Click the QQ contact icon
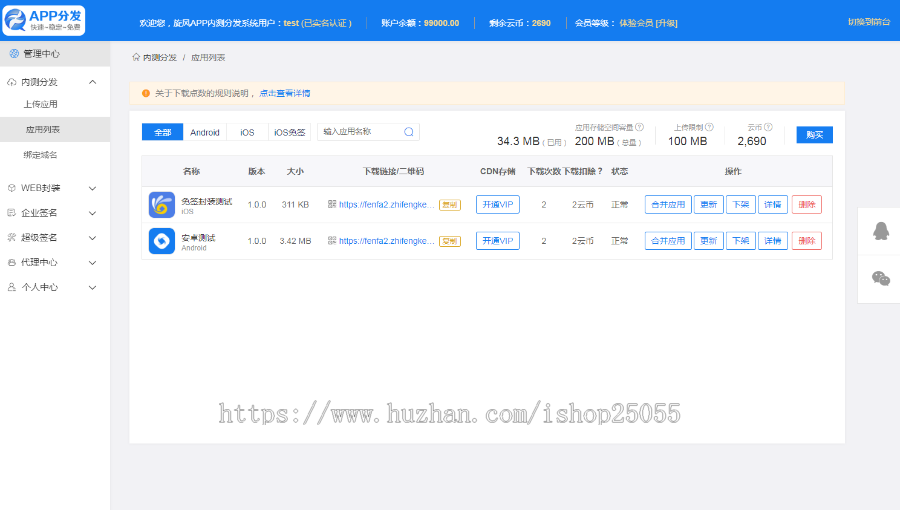This screenshot has width=900, height=510. [881, 231]
